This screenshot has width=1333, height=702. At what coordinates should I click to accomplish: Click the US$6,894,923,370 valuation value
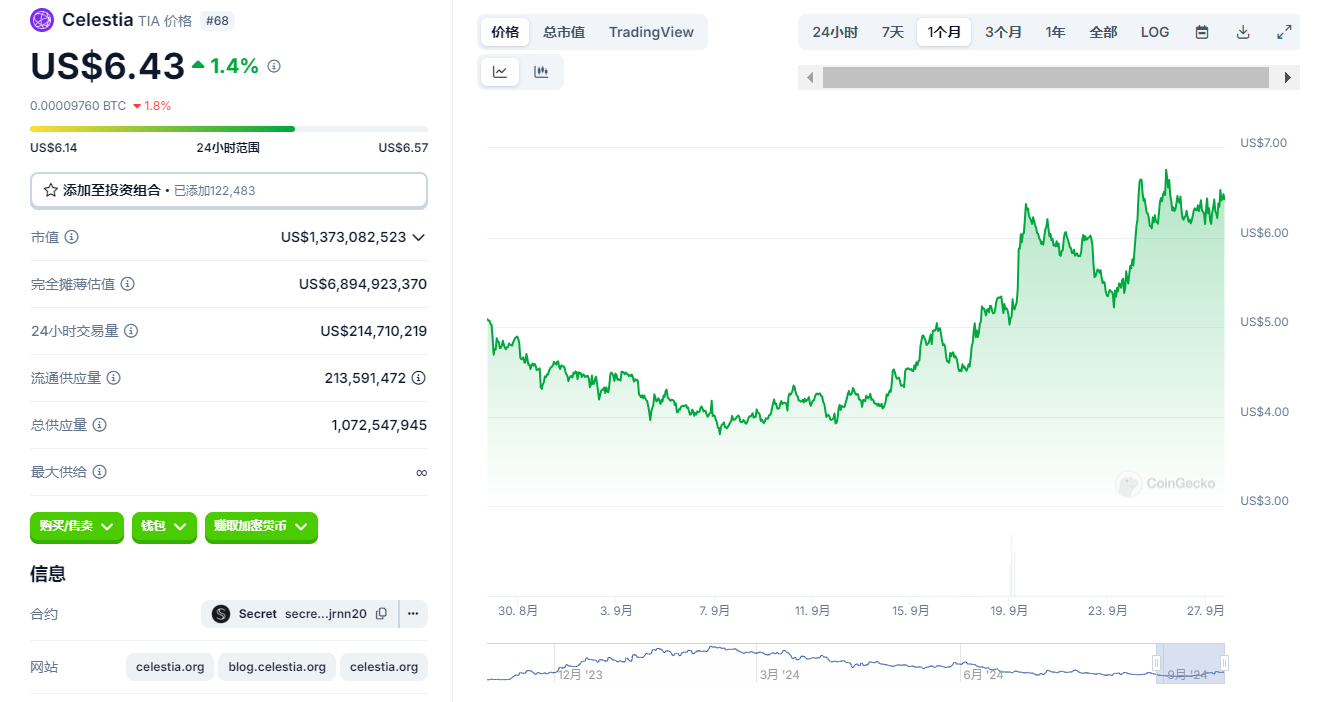(x=363, y=284)
